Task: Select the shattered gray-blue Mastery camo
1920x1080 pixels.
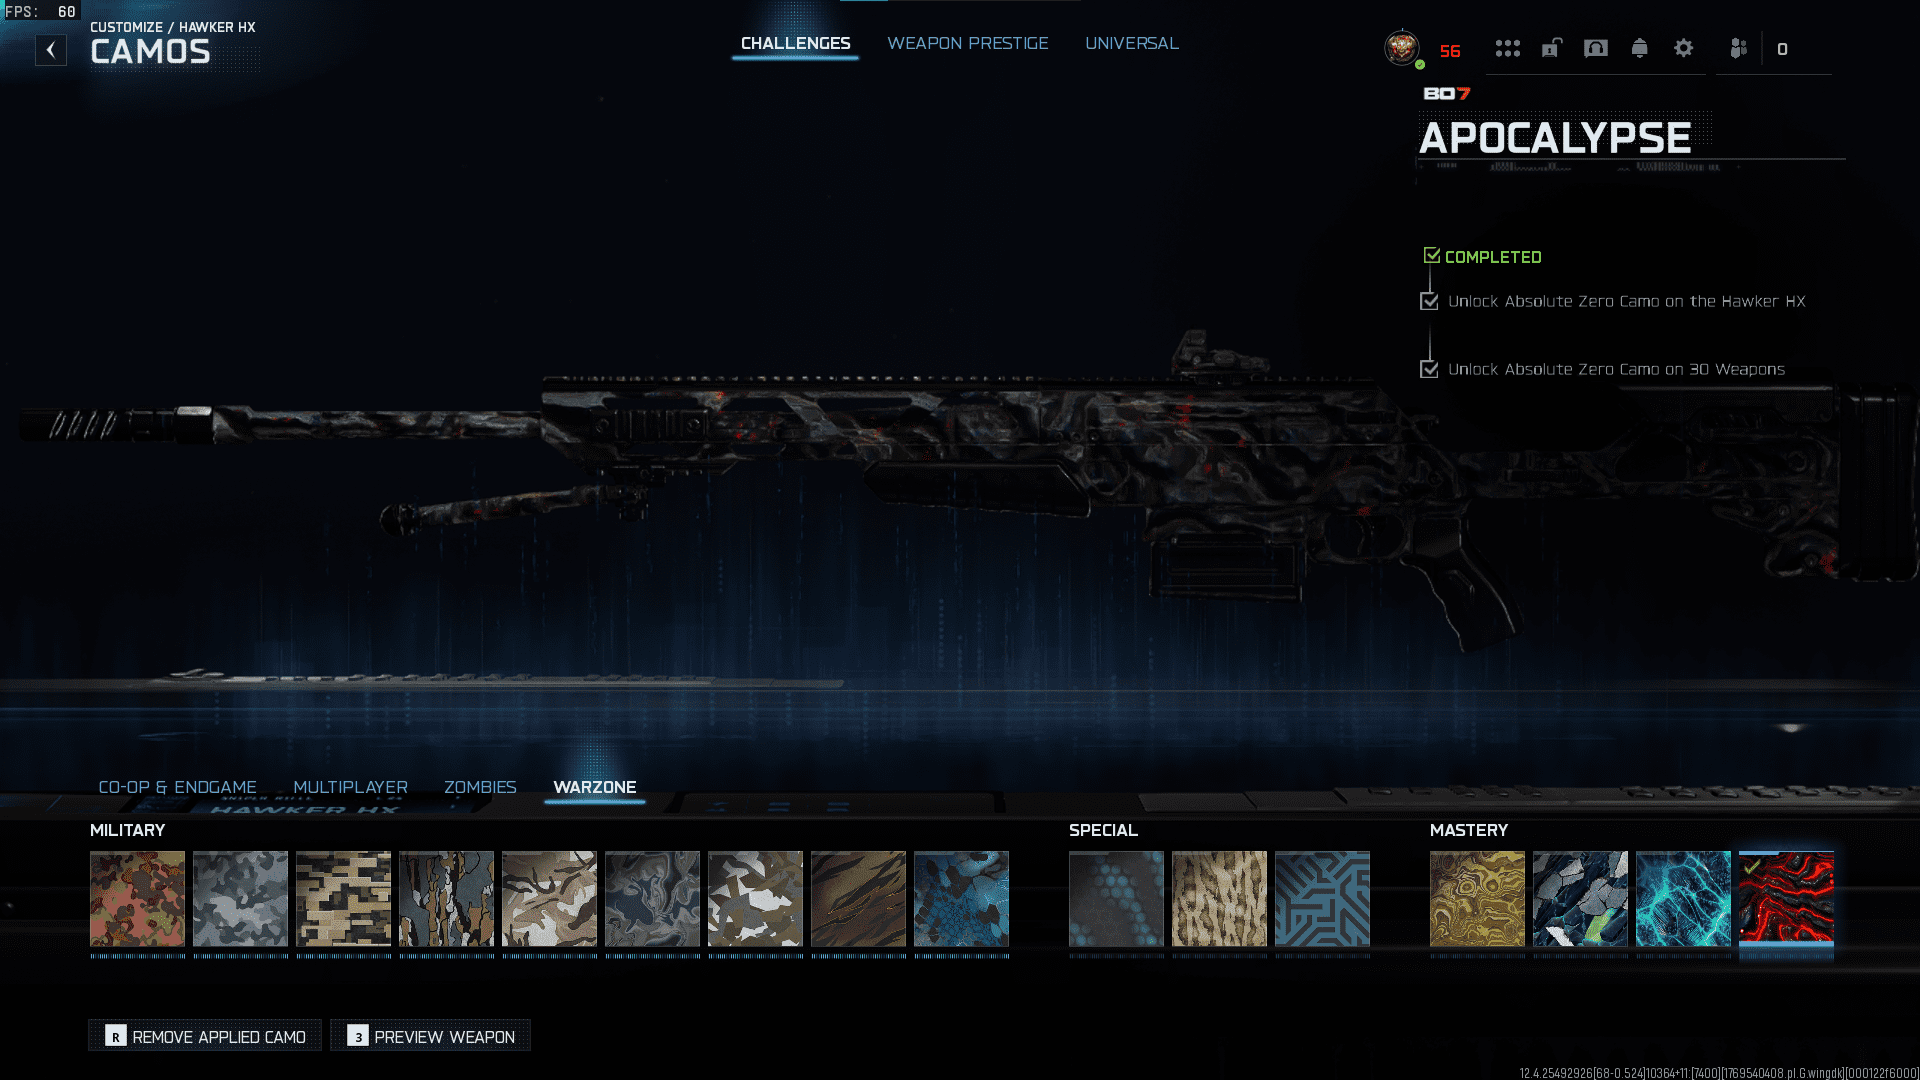Action: click(1581, 899)
